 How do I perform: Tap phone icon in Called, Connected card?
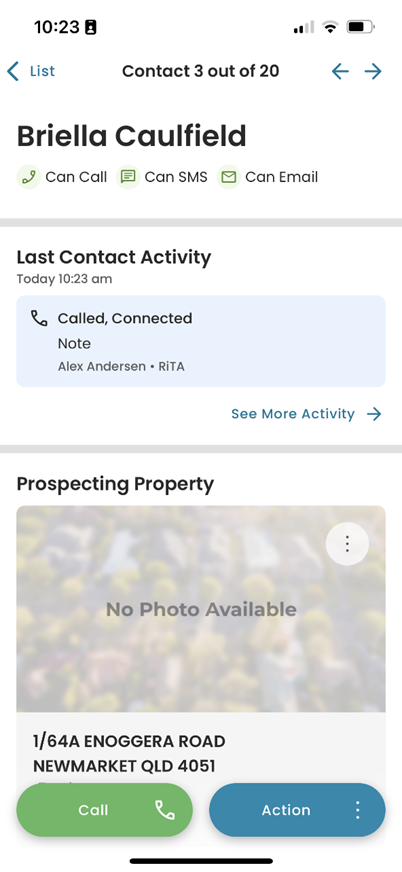point(39,319)
